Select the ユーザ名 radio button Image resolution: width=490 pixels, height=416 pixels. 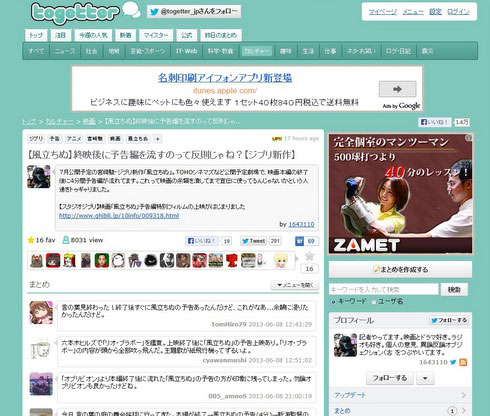click(x=374, y=302)
